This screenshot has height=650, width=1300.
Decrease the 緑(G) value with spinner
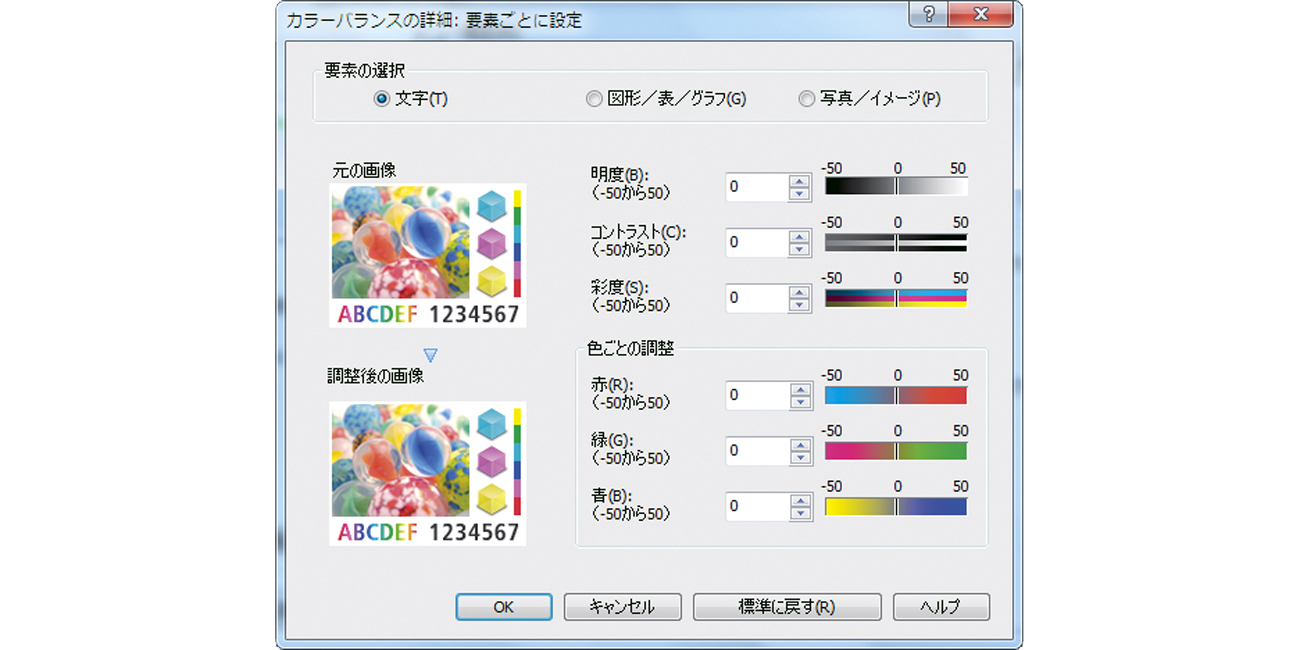point(800,457)
